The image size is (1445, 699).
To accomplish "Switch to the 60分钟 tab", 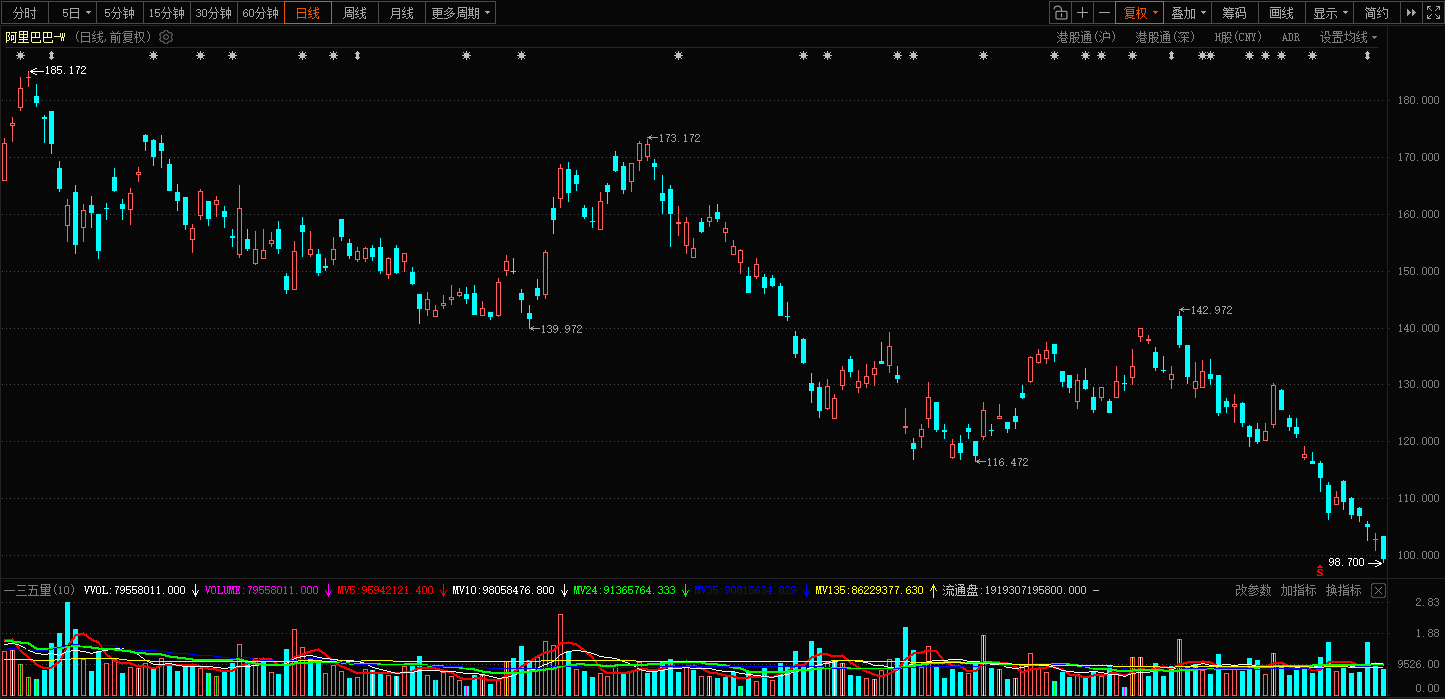I will [x=260, y=13].
